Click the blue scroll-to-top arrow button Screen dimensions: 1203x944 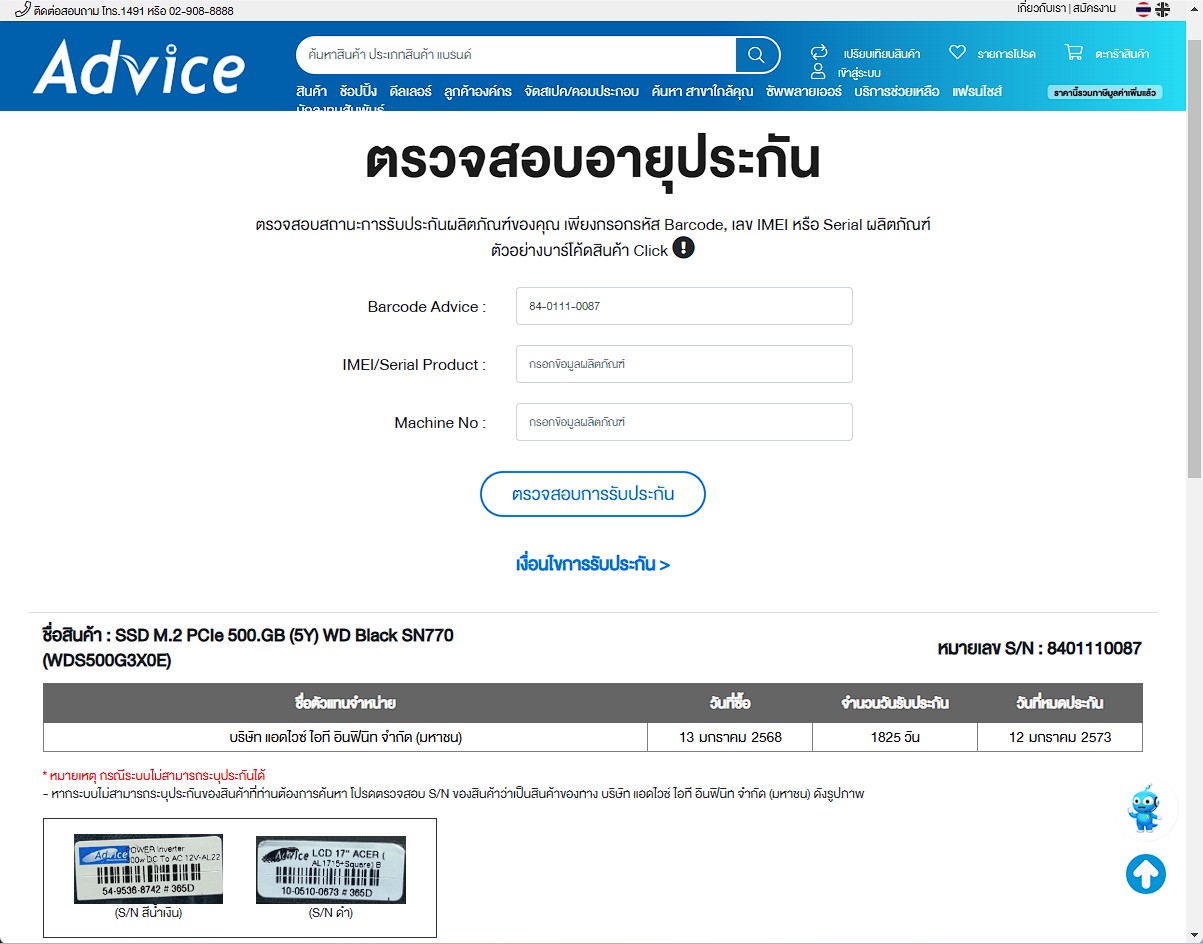[1146, 874]
